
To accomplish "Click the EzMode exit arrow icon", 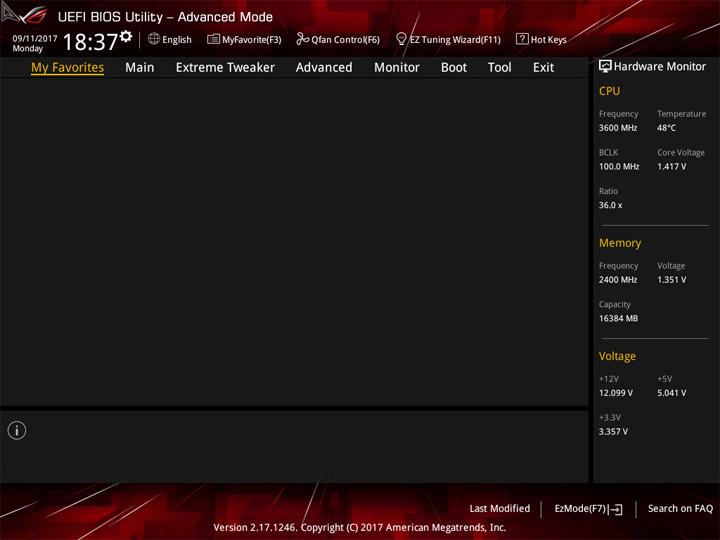I will coord(616,509).
